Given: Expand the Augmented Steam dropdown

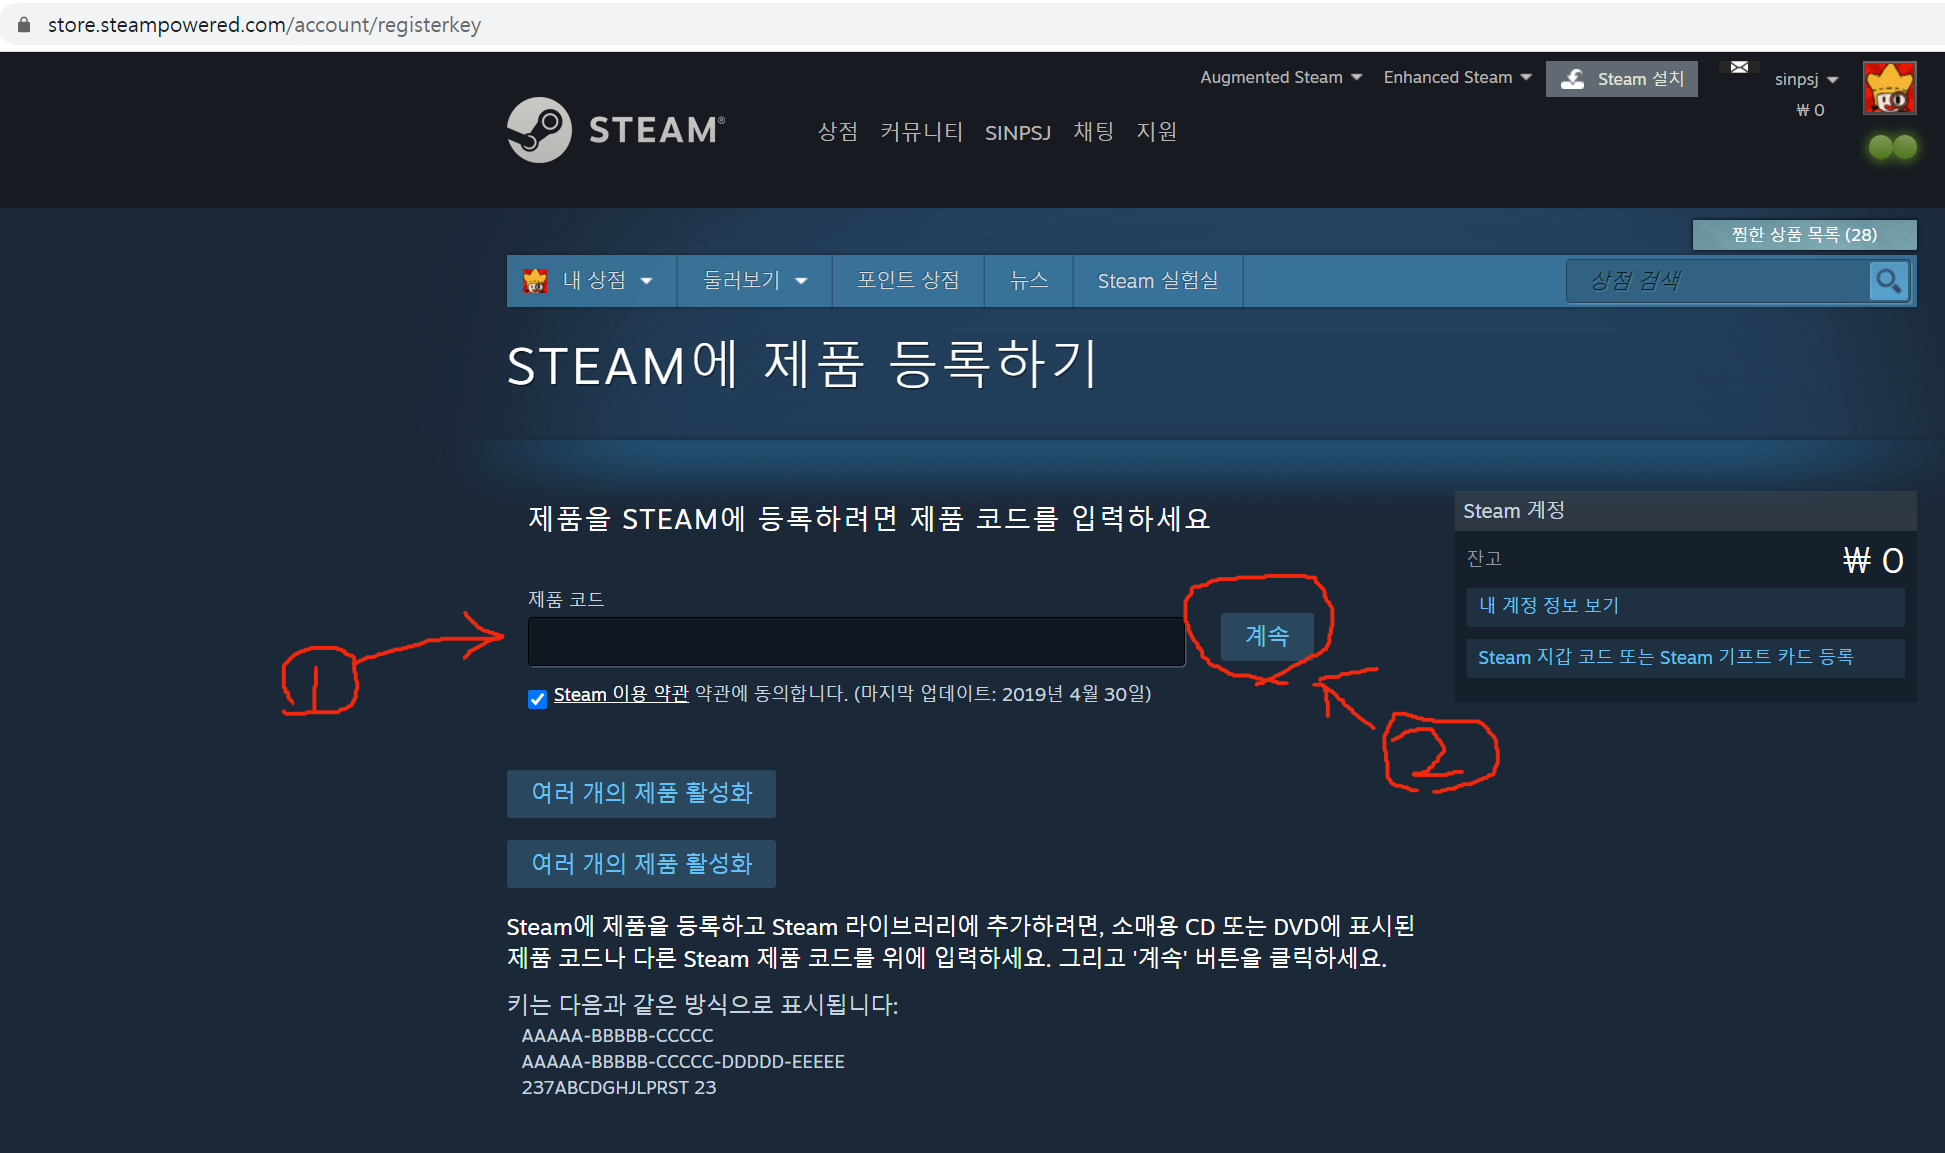Looking at the screenshot, I should pyautogui.click(x=1280, y=78).
